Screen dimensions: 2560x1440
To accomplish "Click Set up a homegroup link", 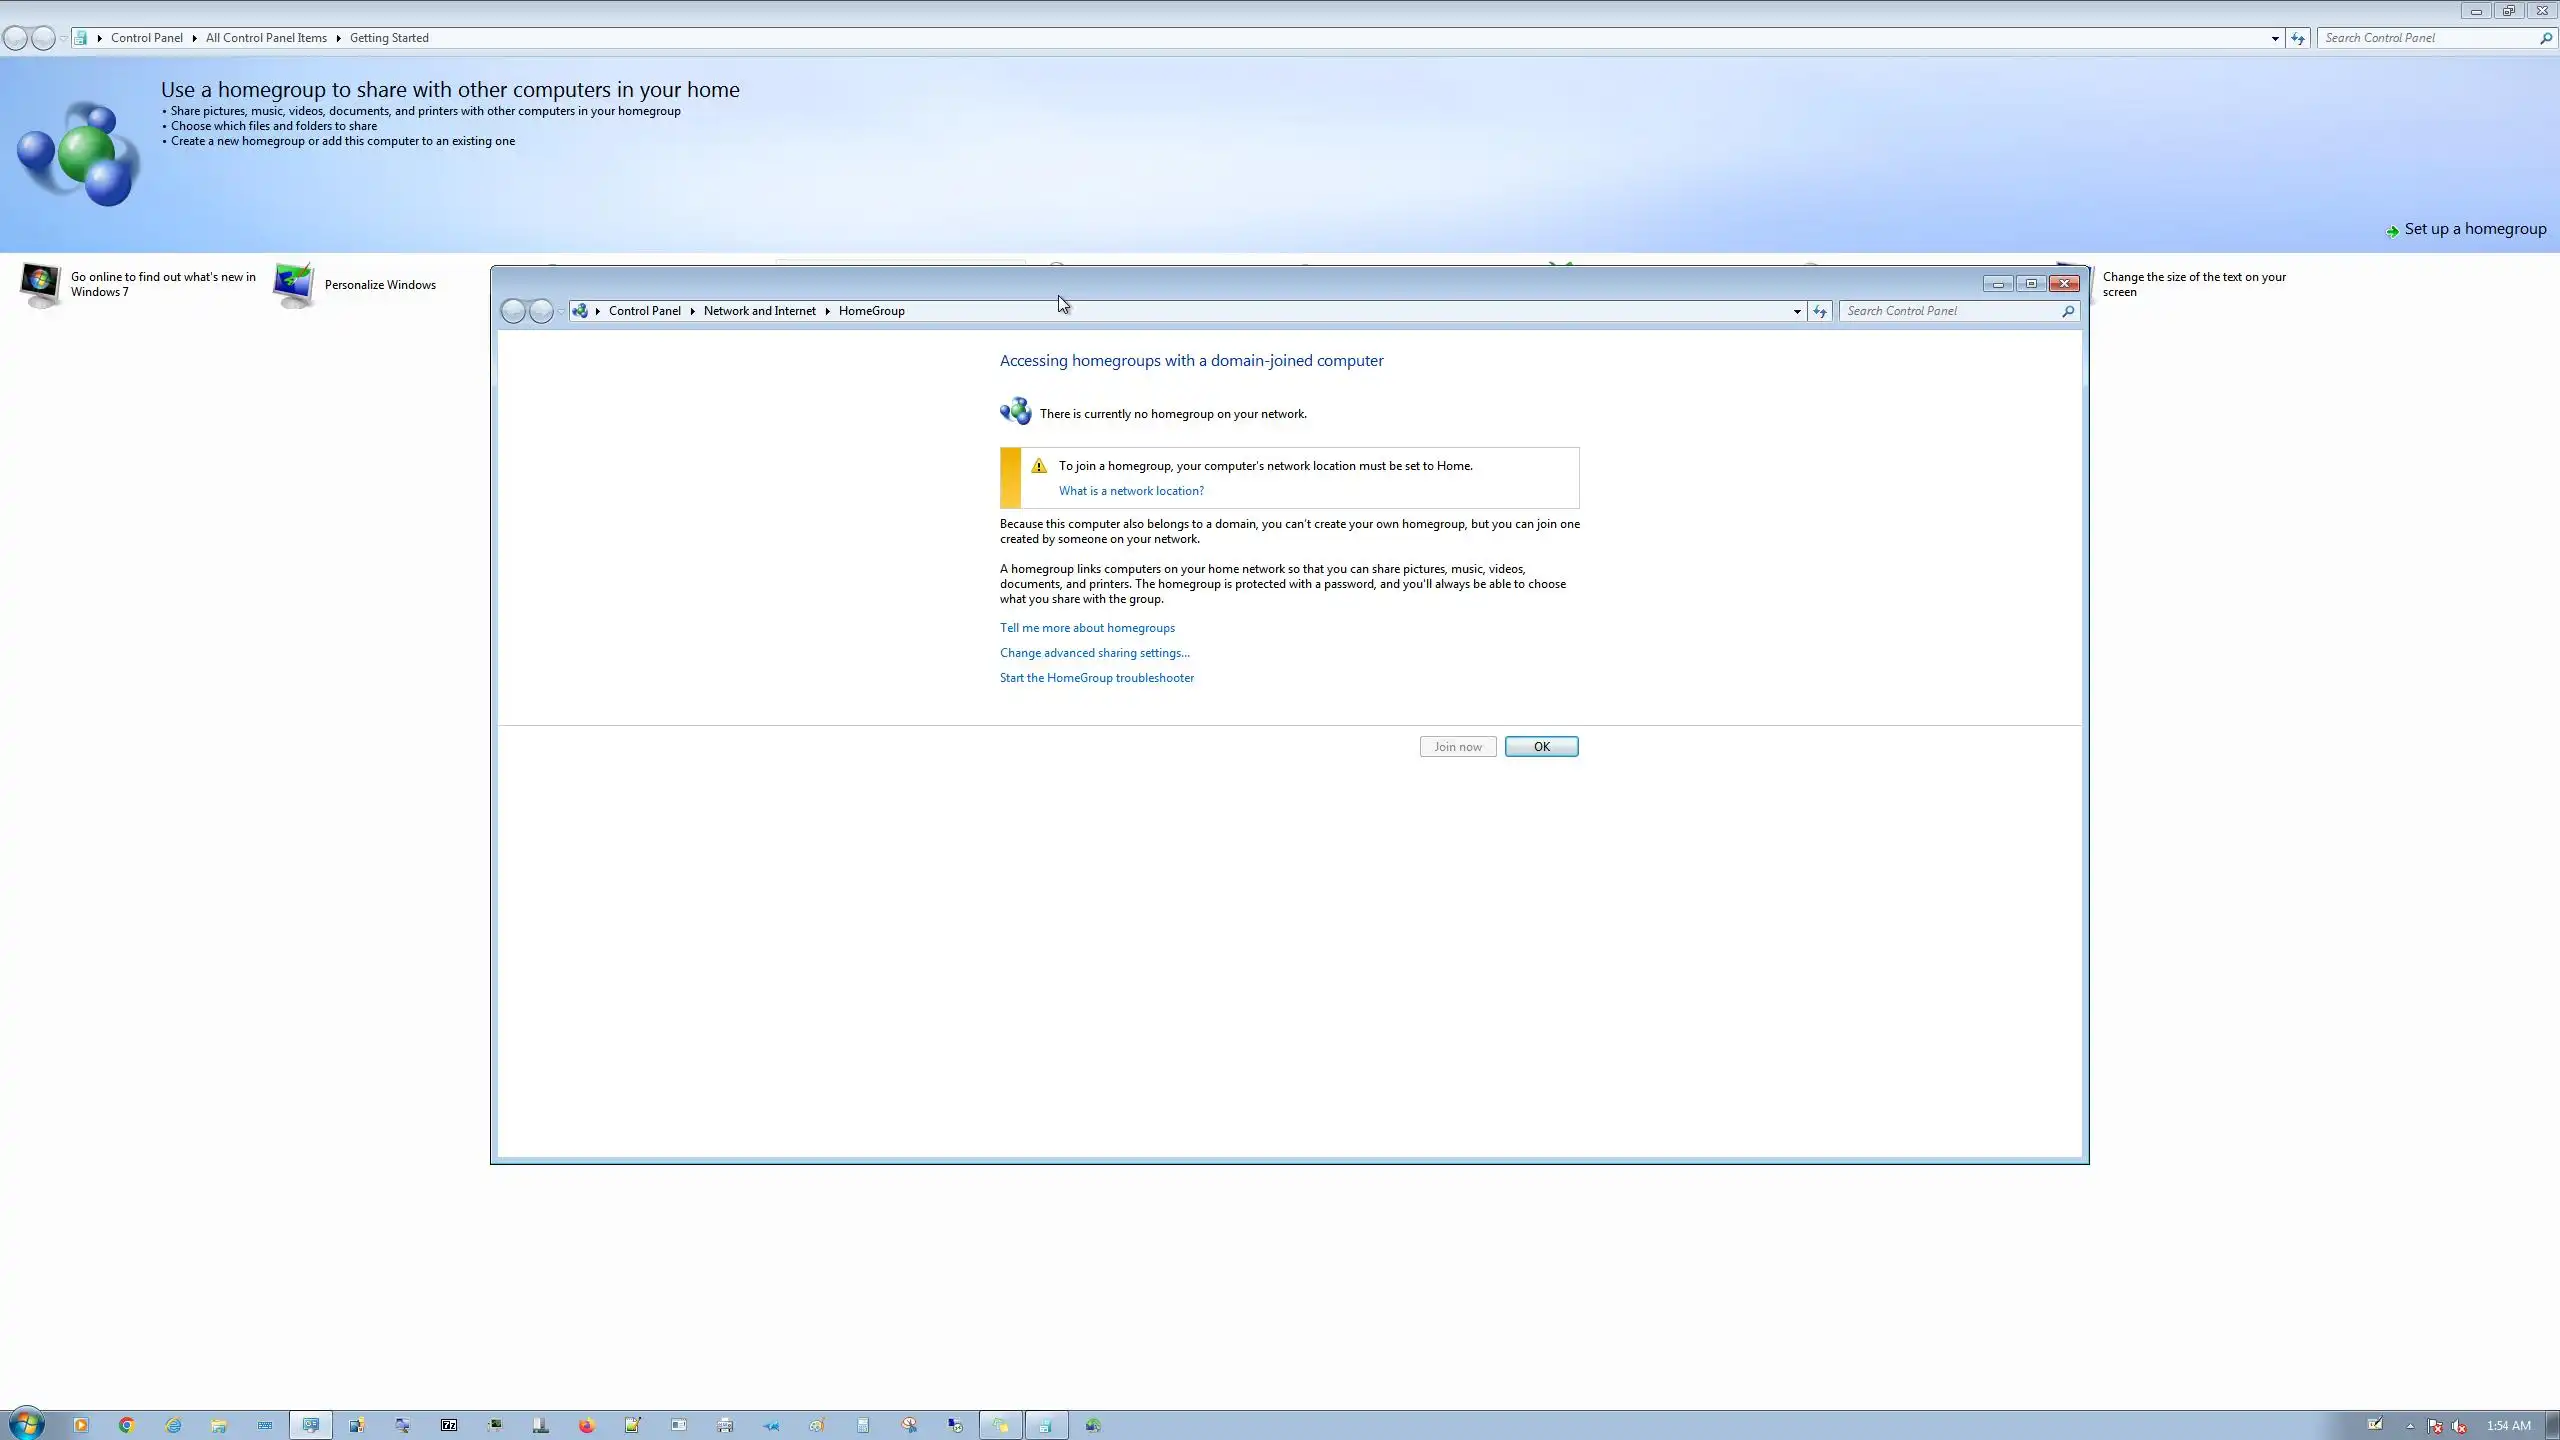I will point(2475,229).
